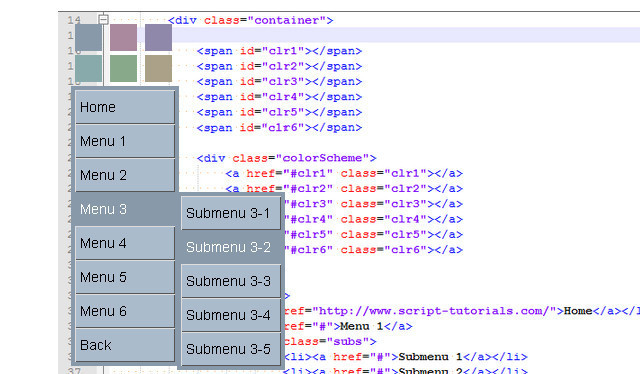Click line number 14 in the gutter
Viewport: 640px width, 374px height.
(74, 20)
